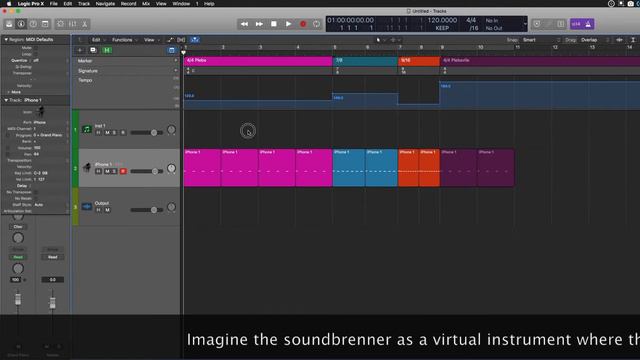640x360 pixels.
Task: Collapse Track iPhone 1 inspector section
Action: (6, 100)
